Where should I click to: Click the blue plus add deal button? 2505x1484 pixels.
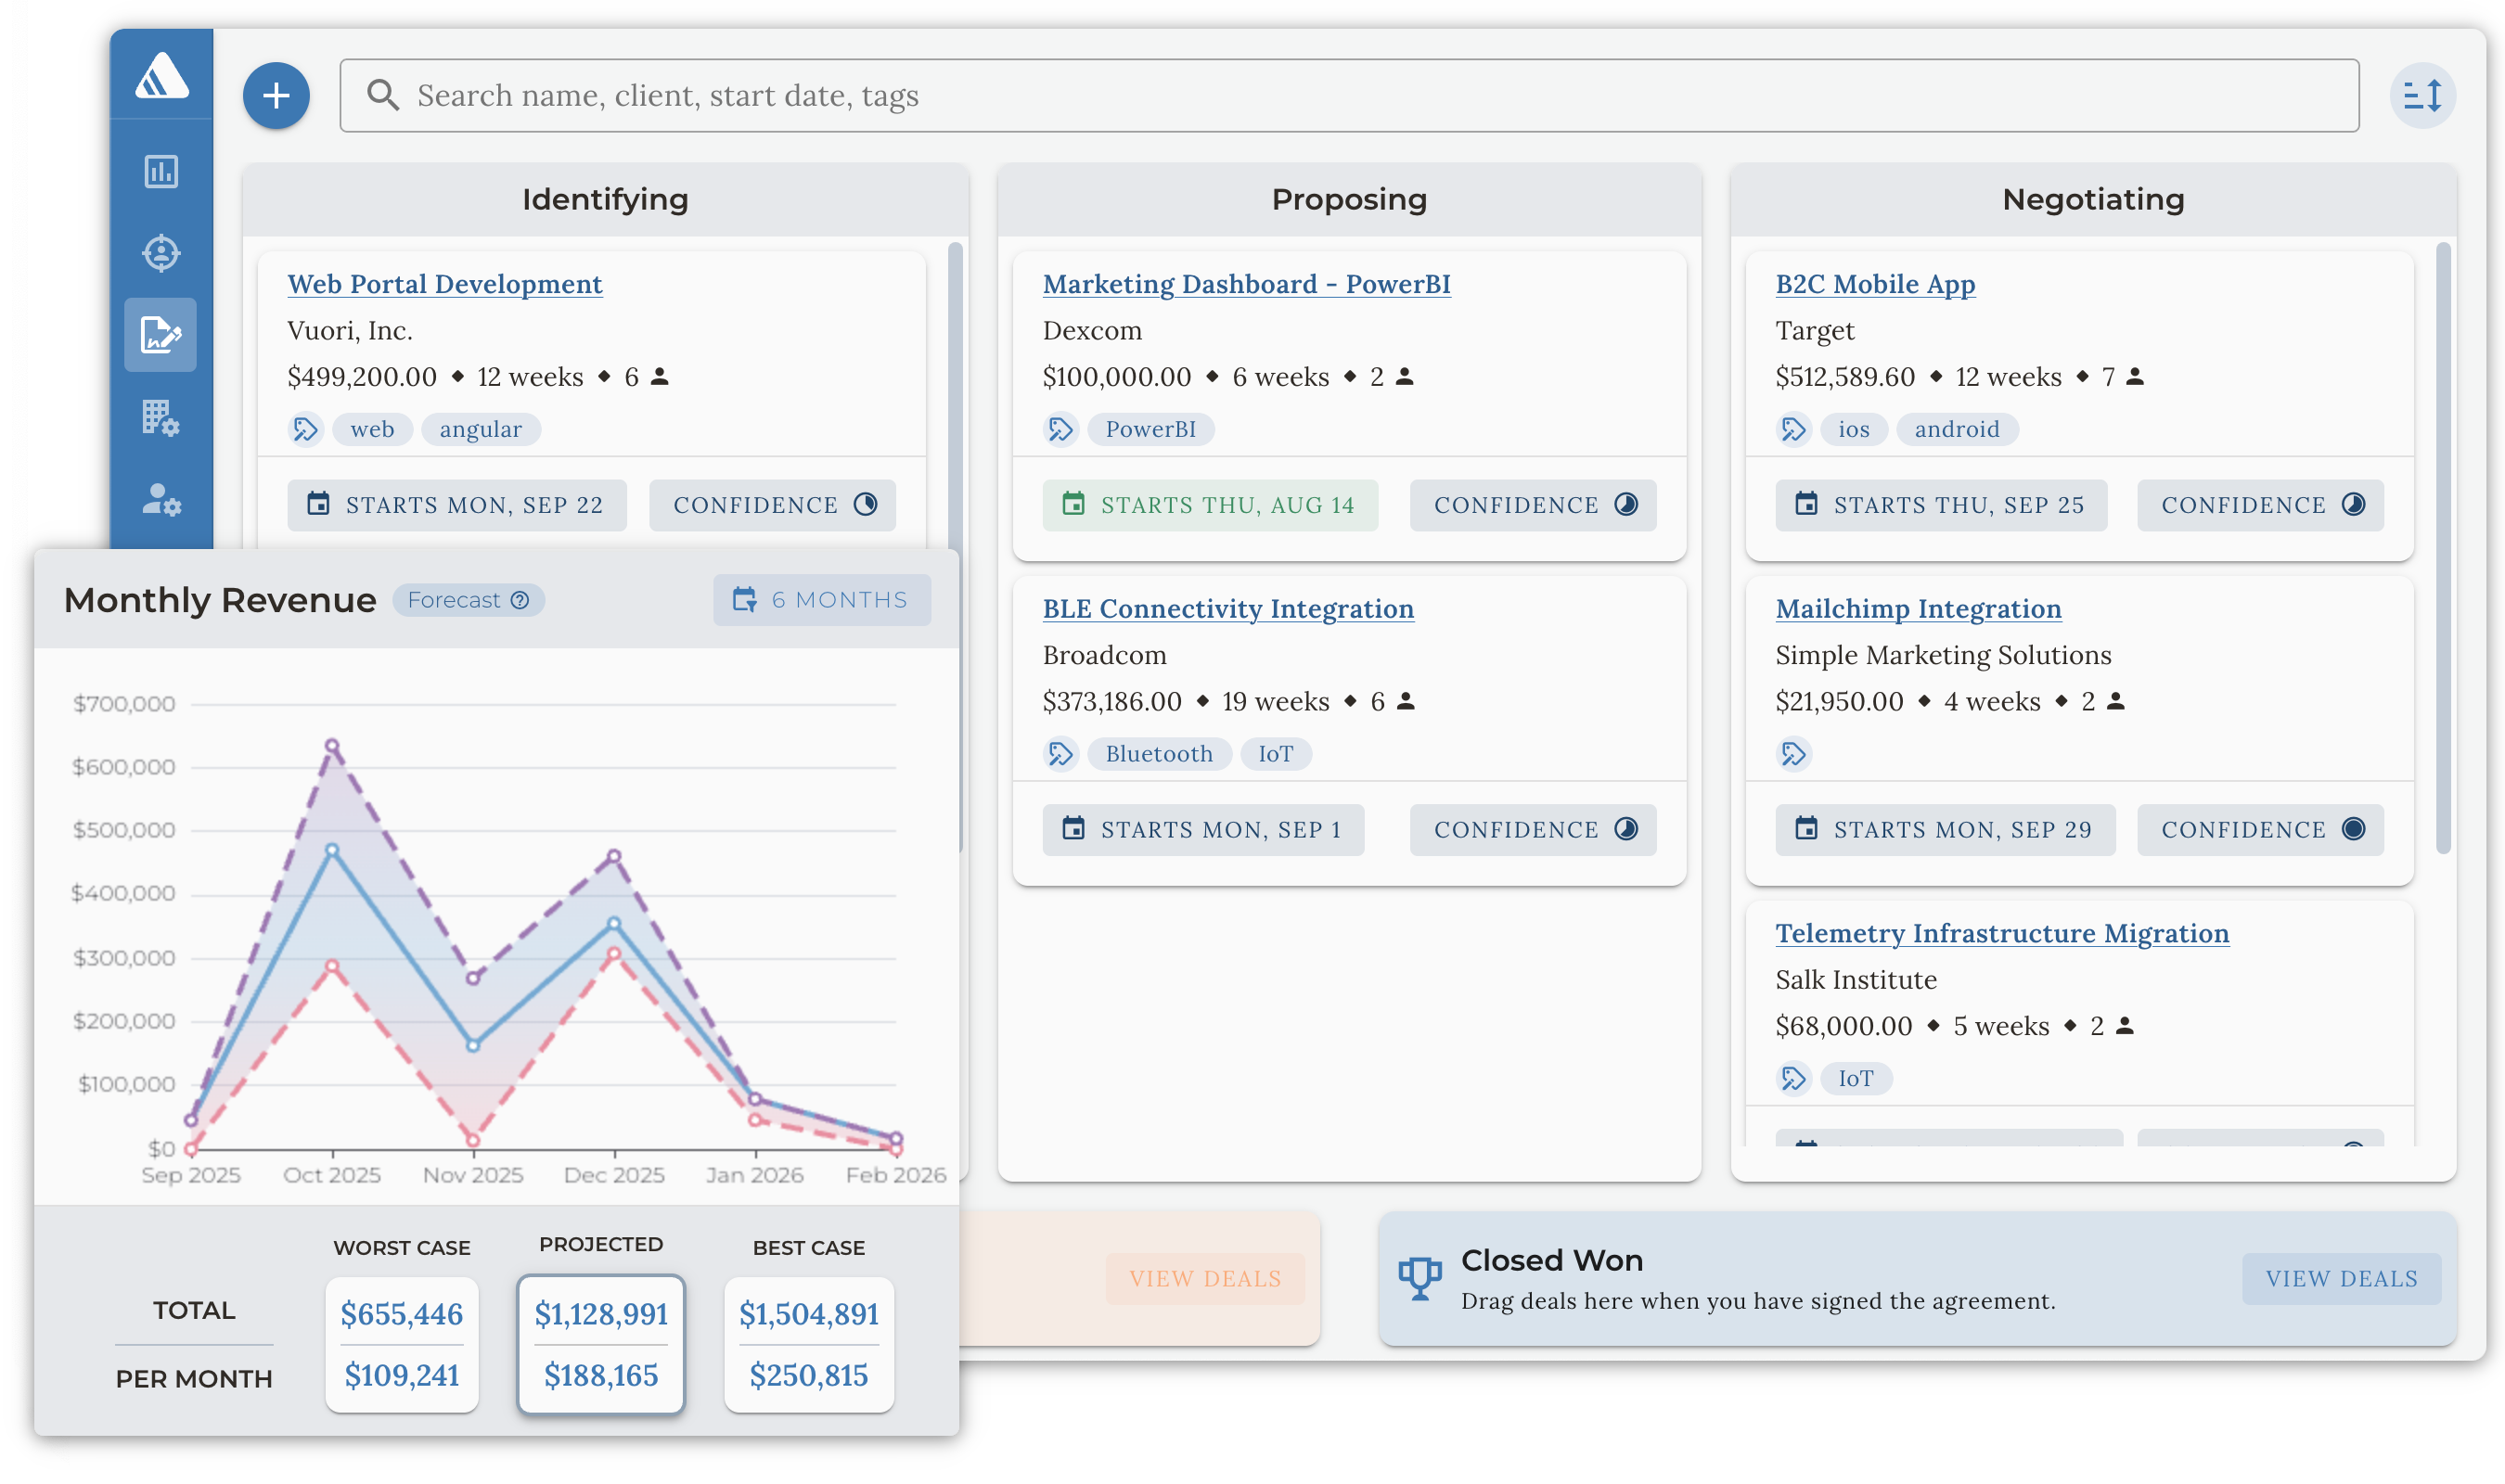pos(276,96)
